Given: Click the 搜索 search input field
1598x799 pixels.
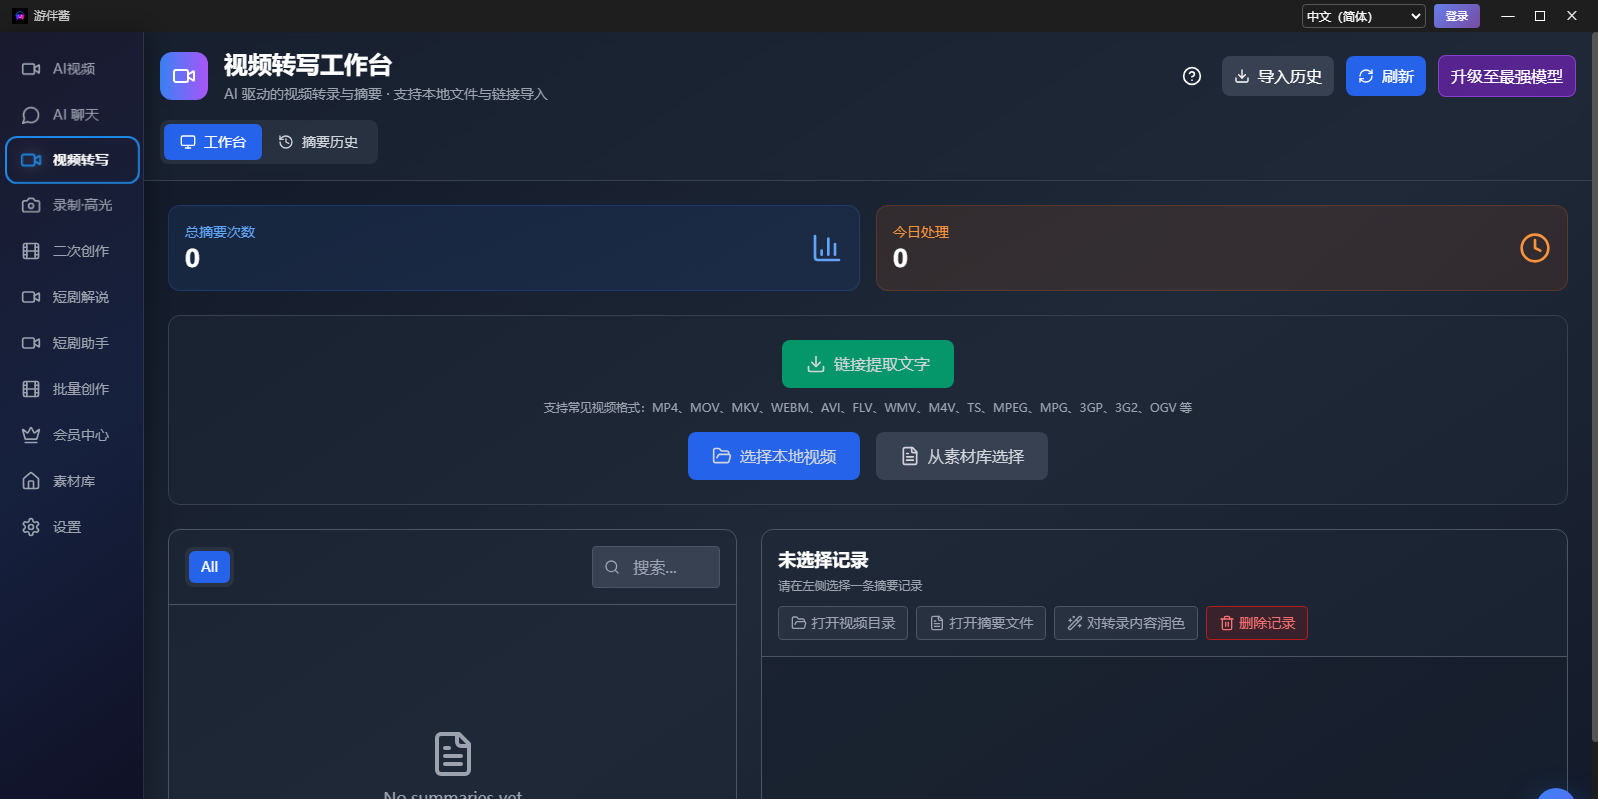Looking at the screenshot, I should tap(667, 567).
